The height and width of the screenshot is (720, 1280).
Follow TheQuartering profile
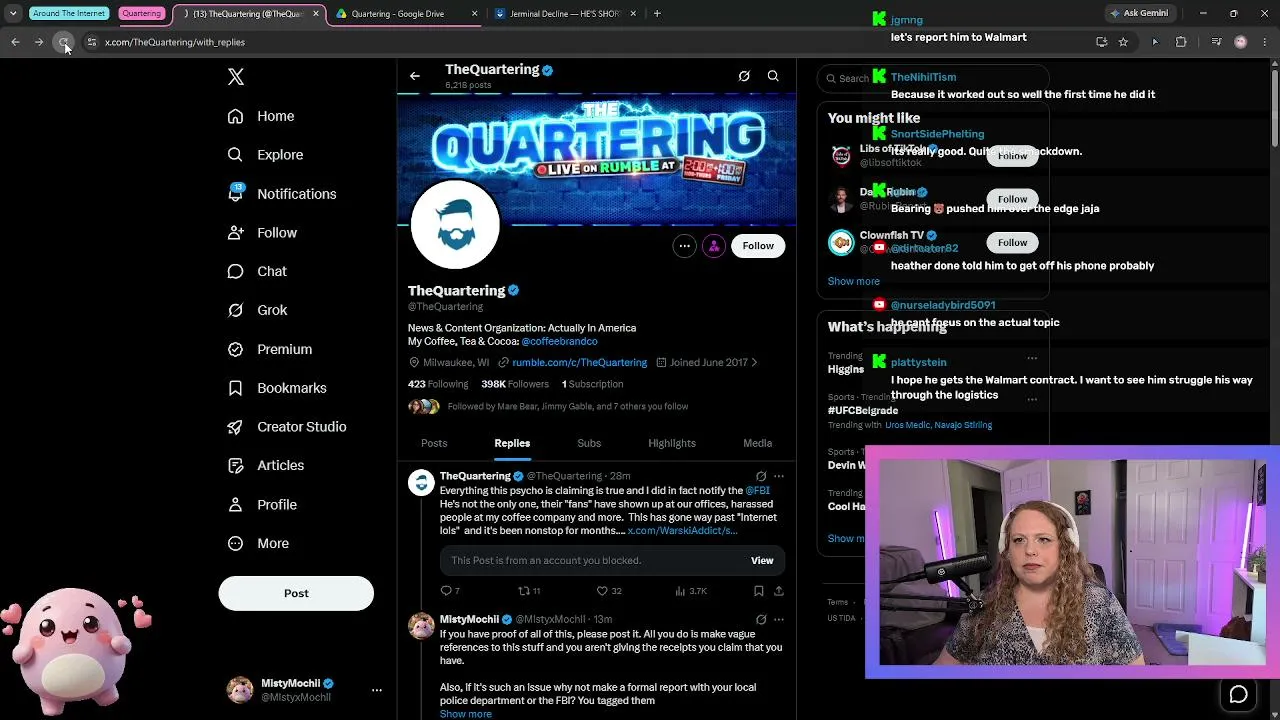coord(758,246)
